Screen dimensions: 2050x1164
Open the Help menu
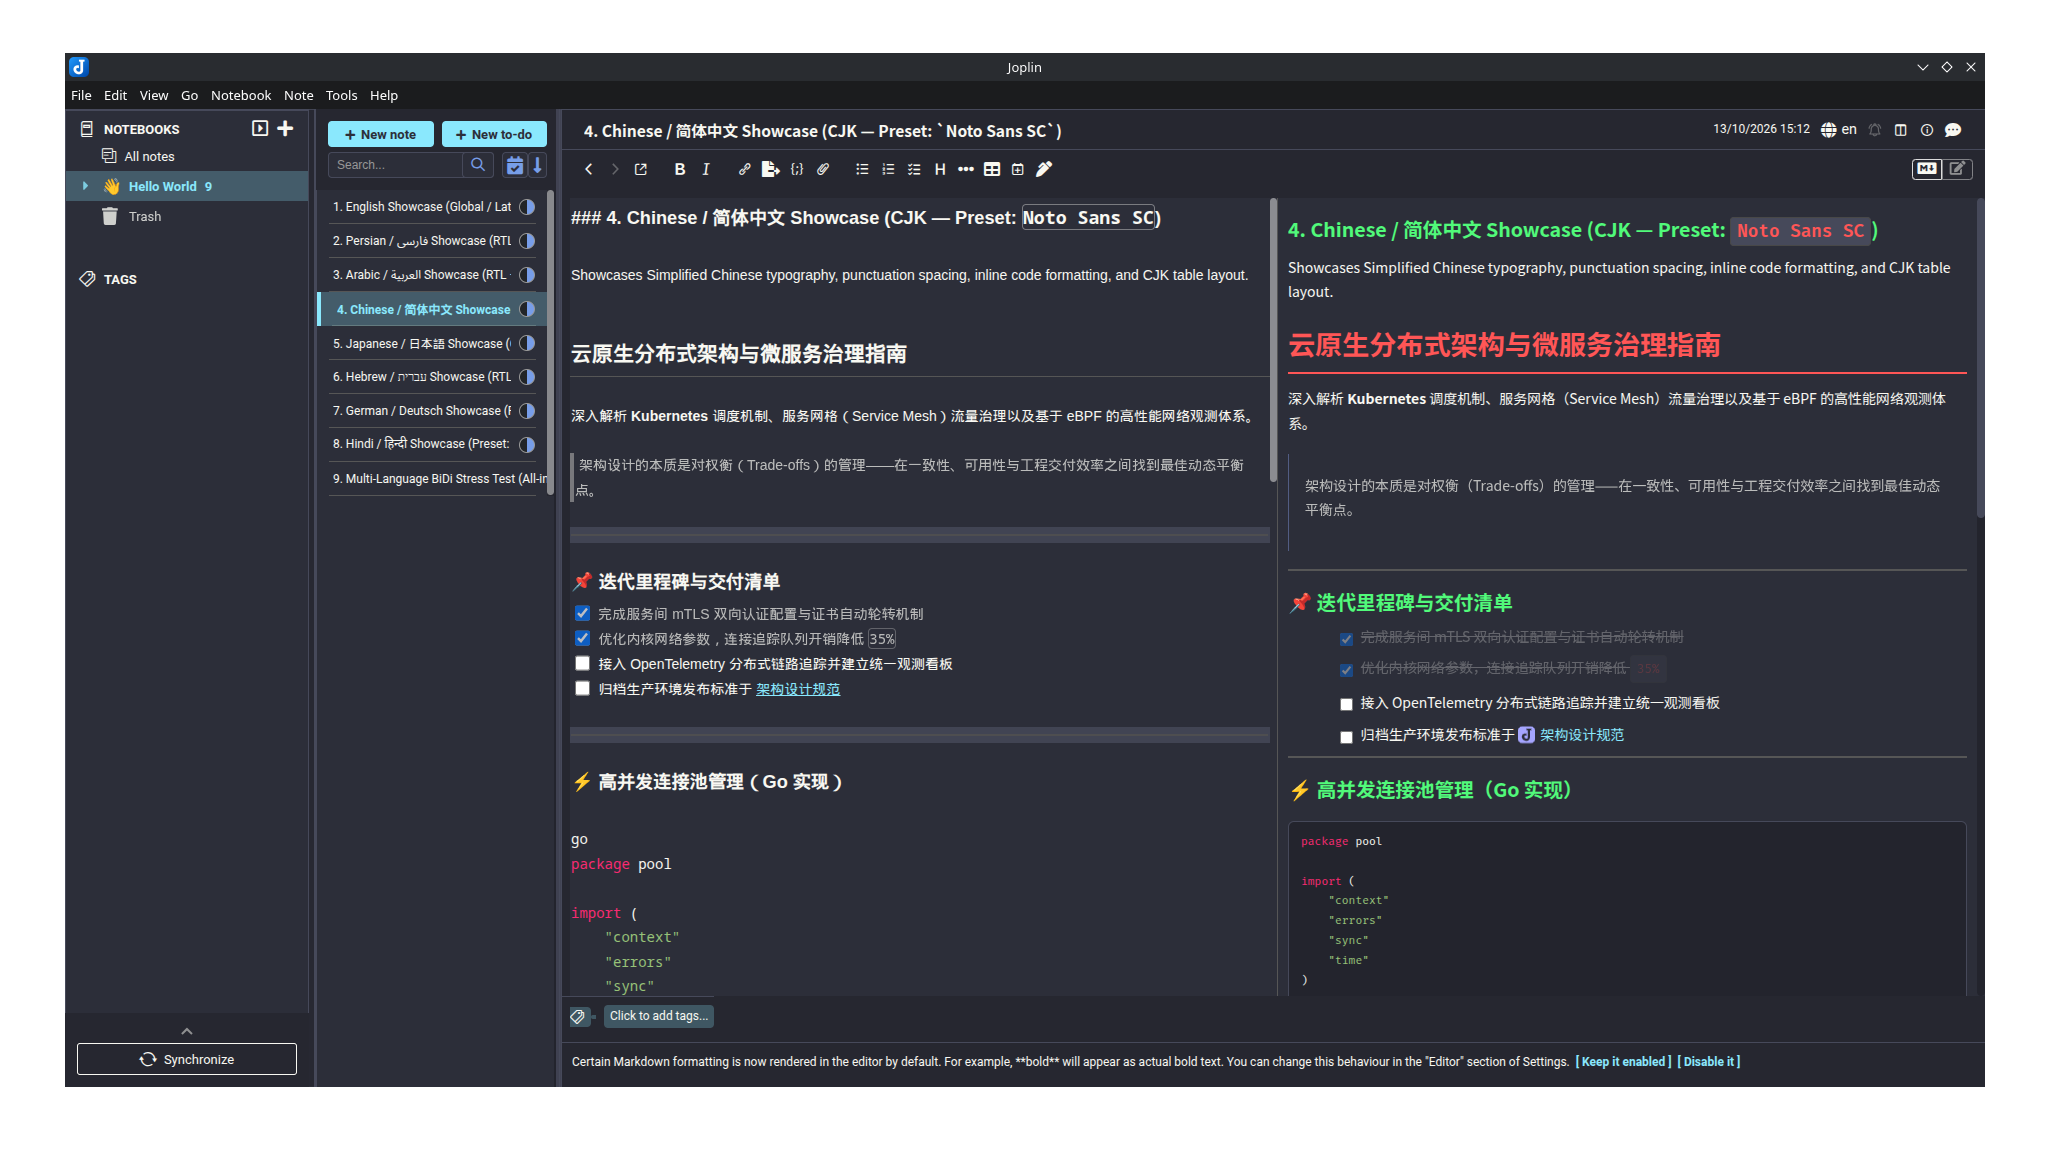(384, 95)
